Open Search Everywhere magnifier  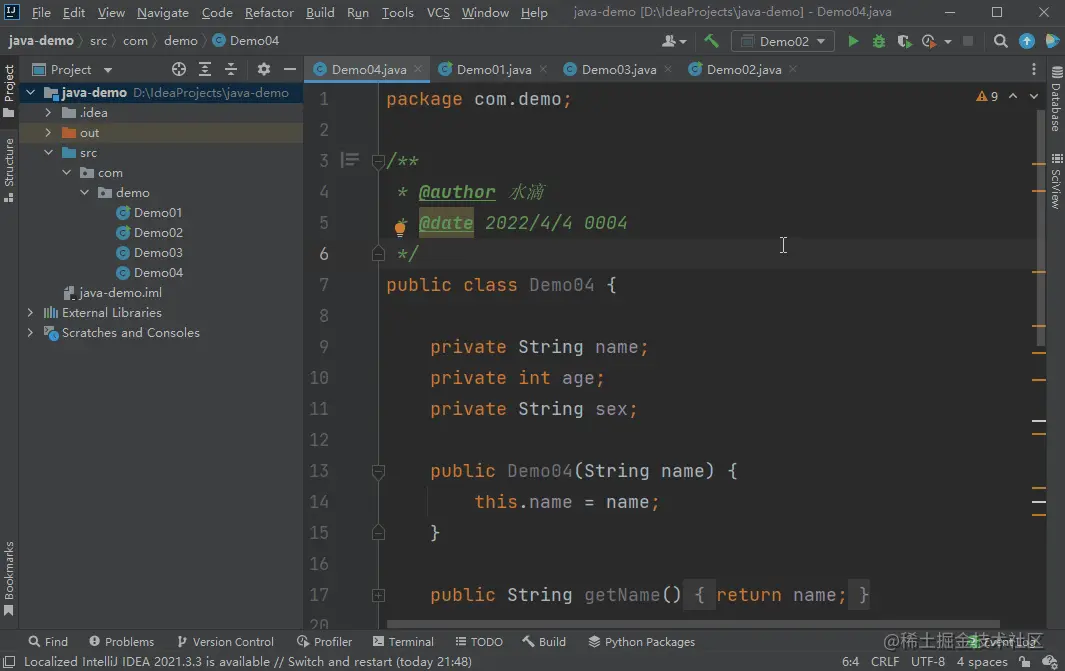1000,41
